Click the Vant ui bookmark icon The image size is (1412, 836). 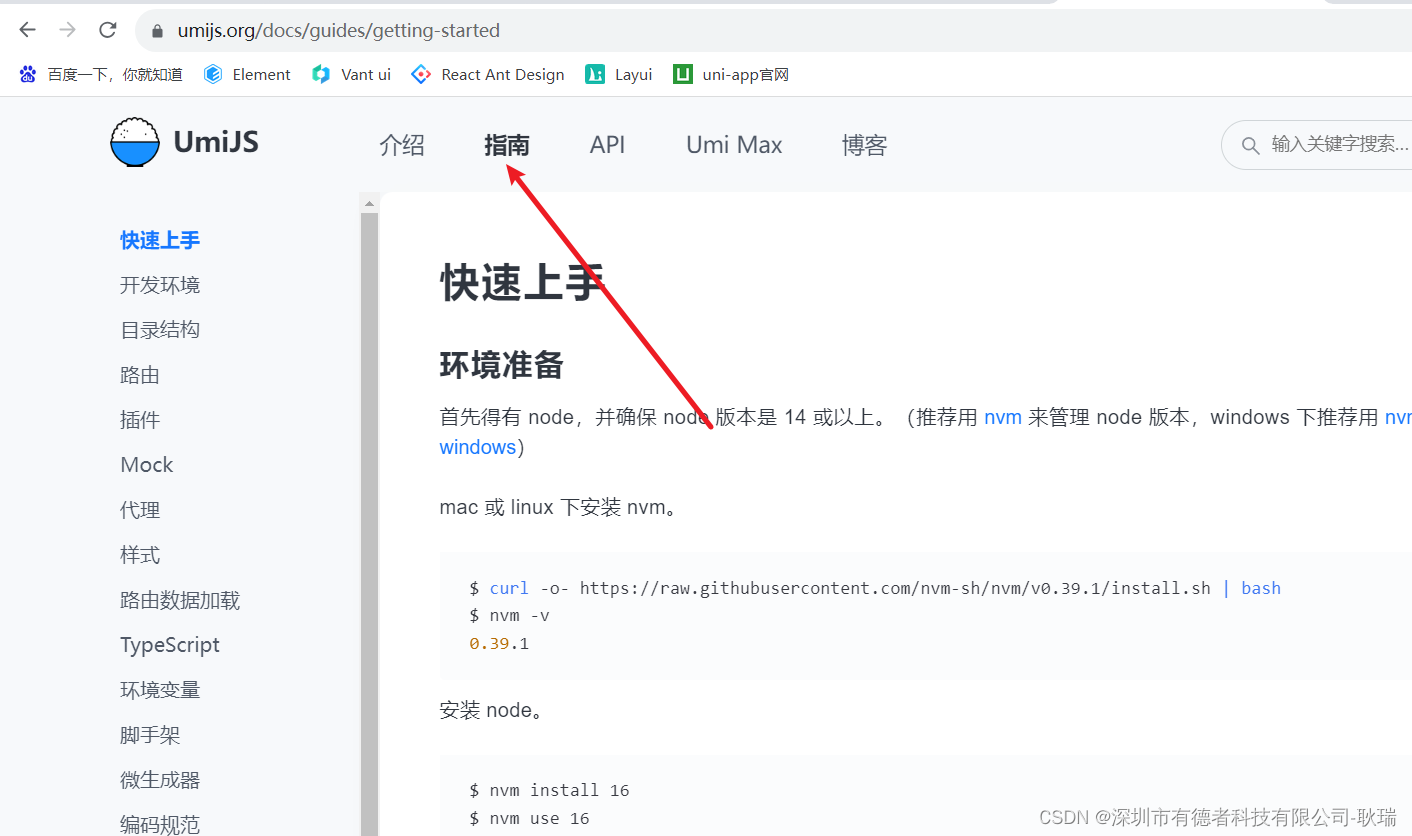pos(321,74)
